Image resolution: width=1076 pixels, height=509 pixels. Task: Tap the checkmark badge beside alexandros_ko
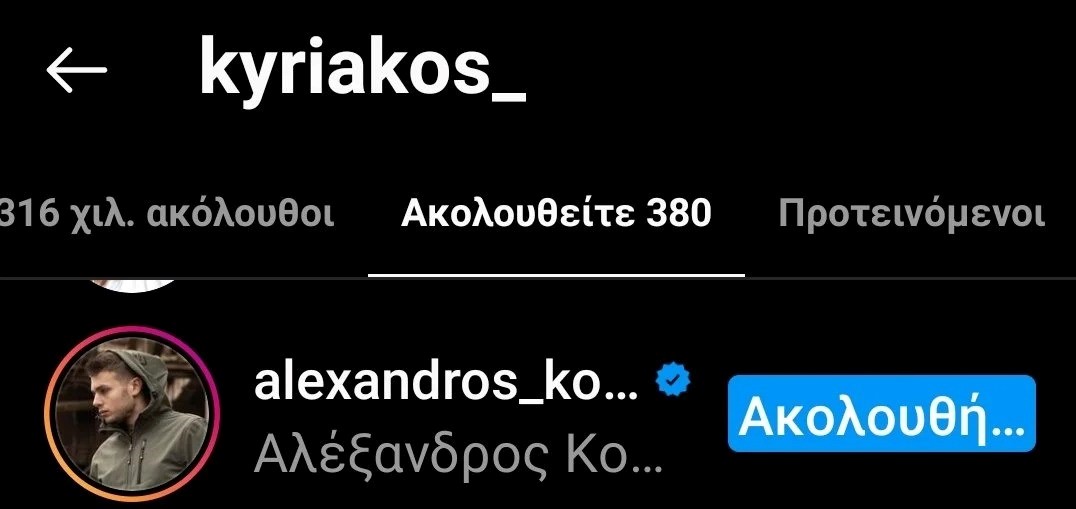point(673,381)
